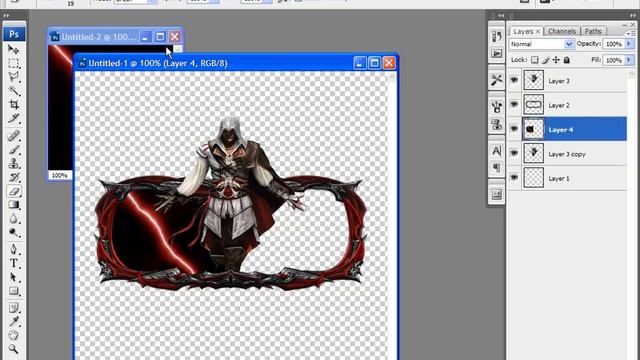Hide Layer 3 with its eye icon
This screenshot has width=640, height=360.
514,80
